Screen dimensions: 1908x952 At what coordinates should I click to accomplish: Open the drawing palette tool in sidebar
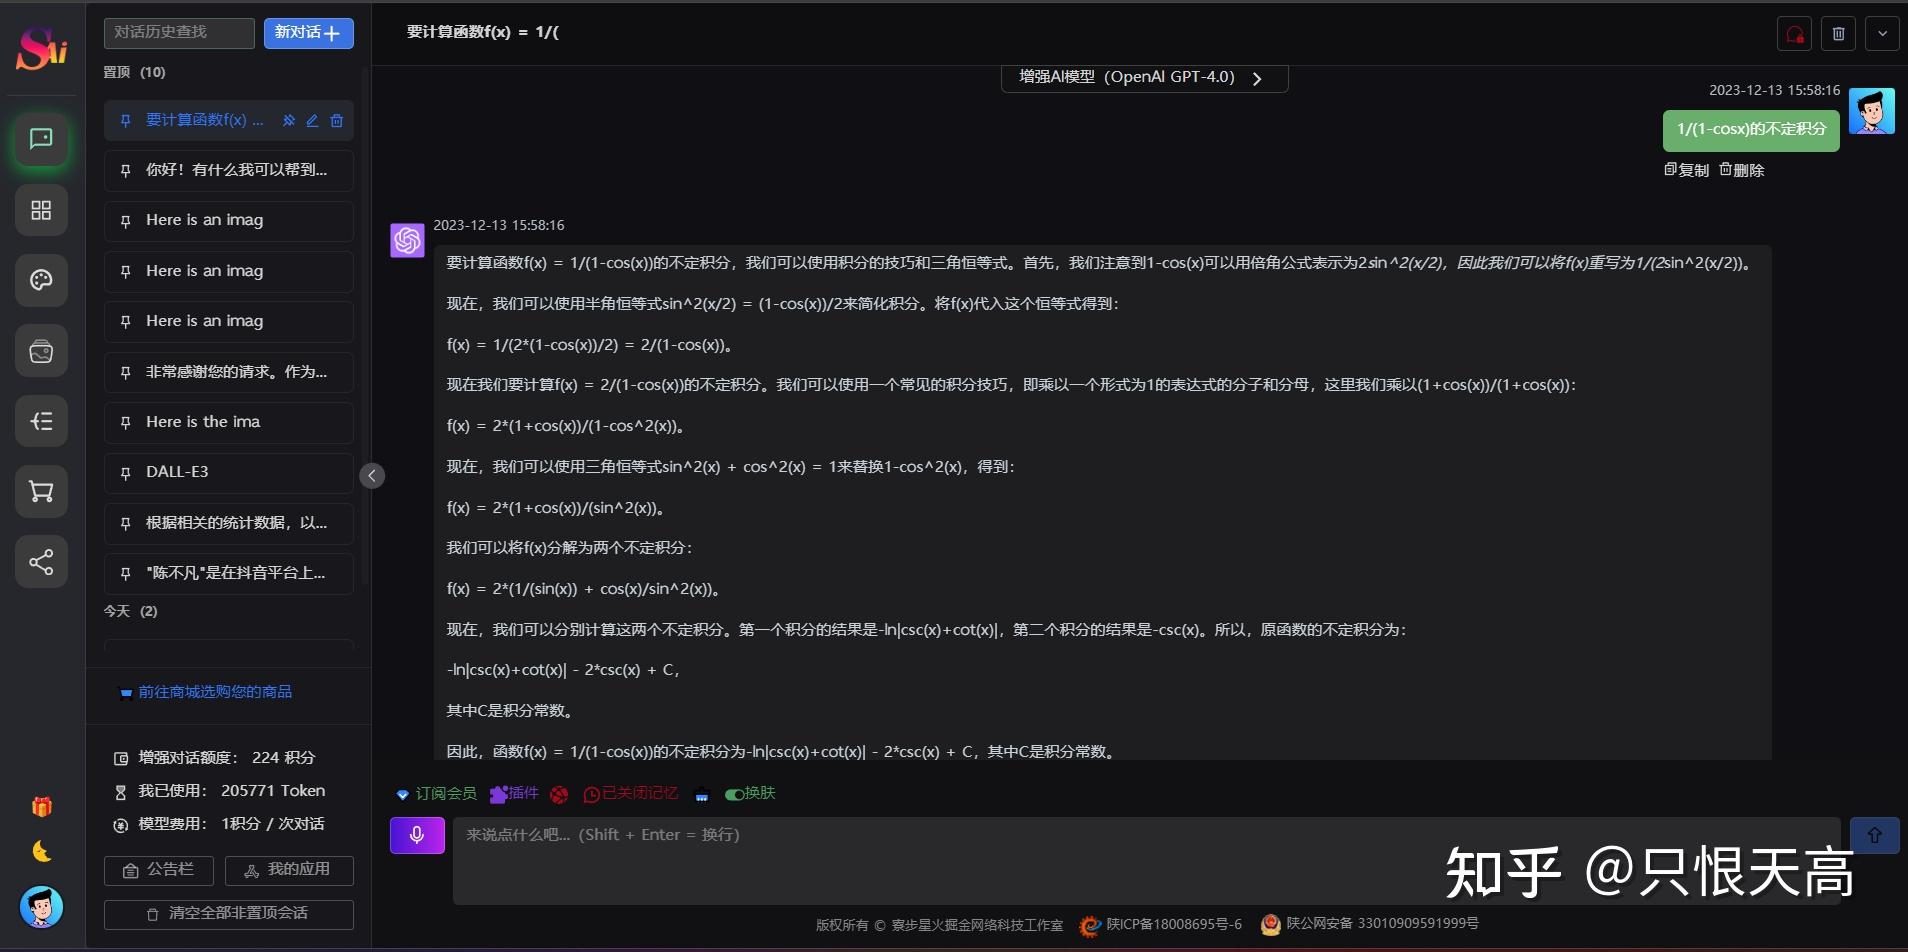(40, 280)
